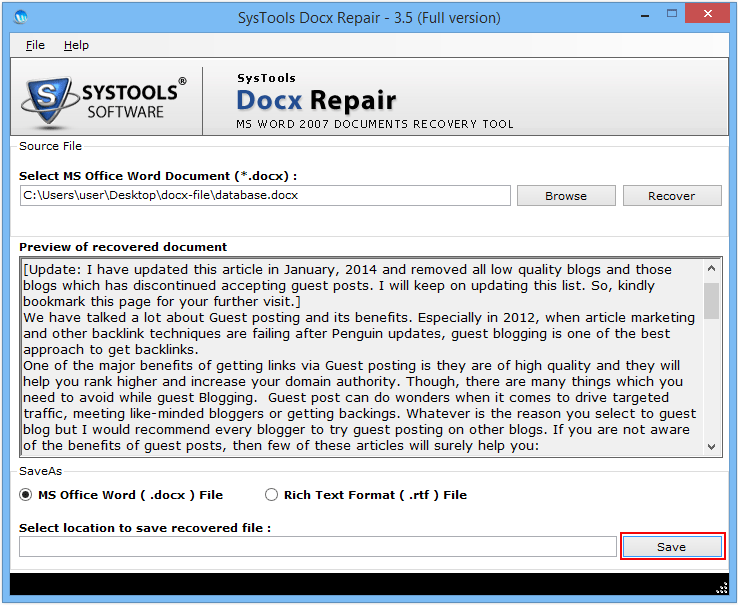Select MS Office Word (.docx) File option
738x605 pixels.
121,495
